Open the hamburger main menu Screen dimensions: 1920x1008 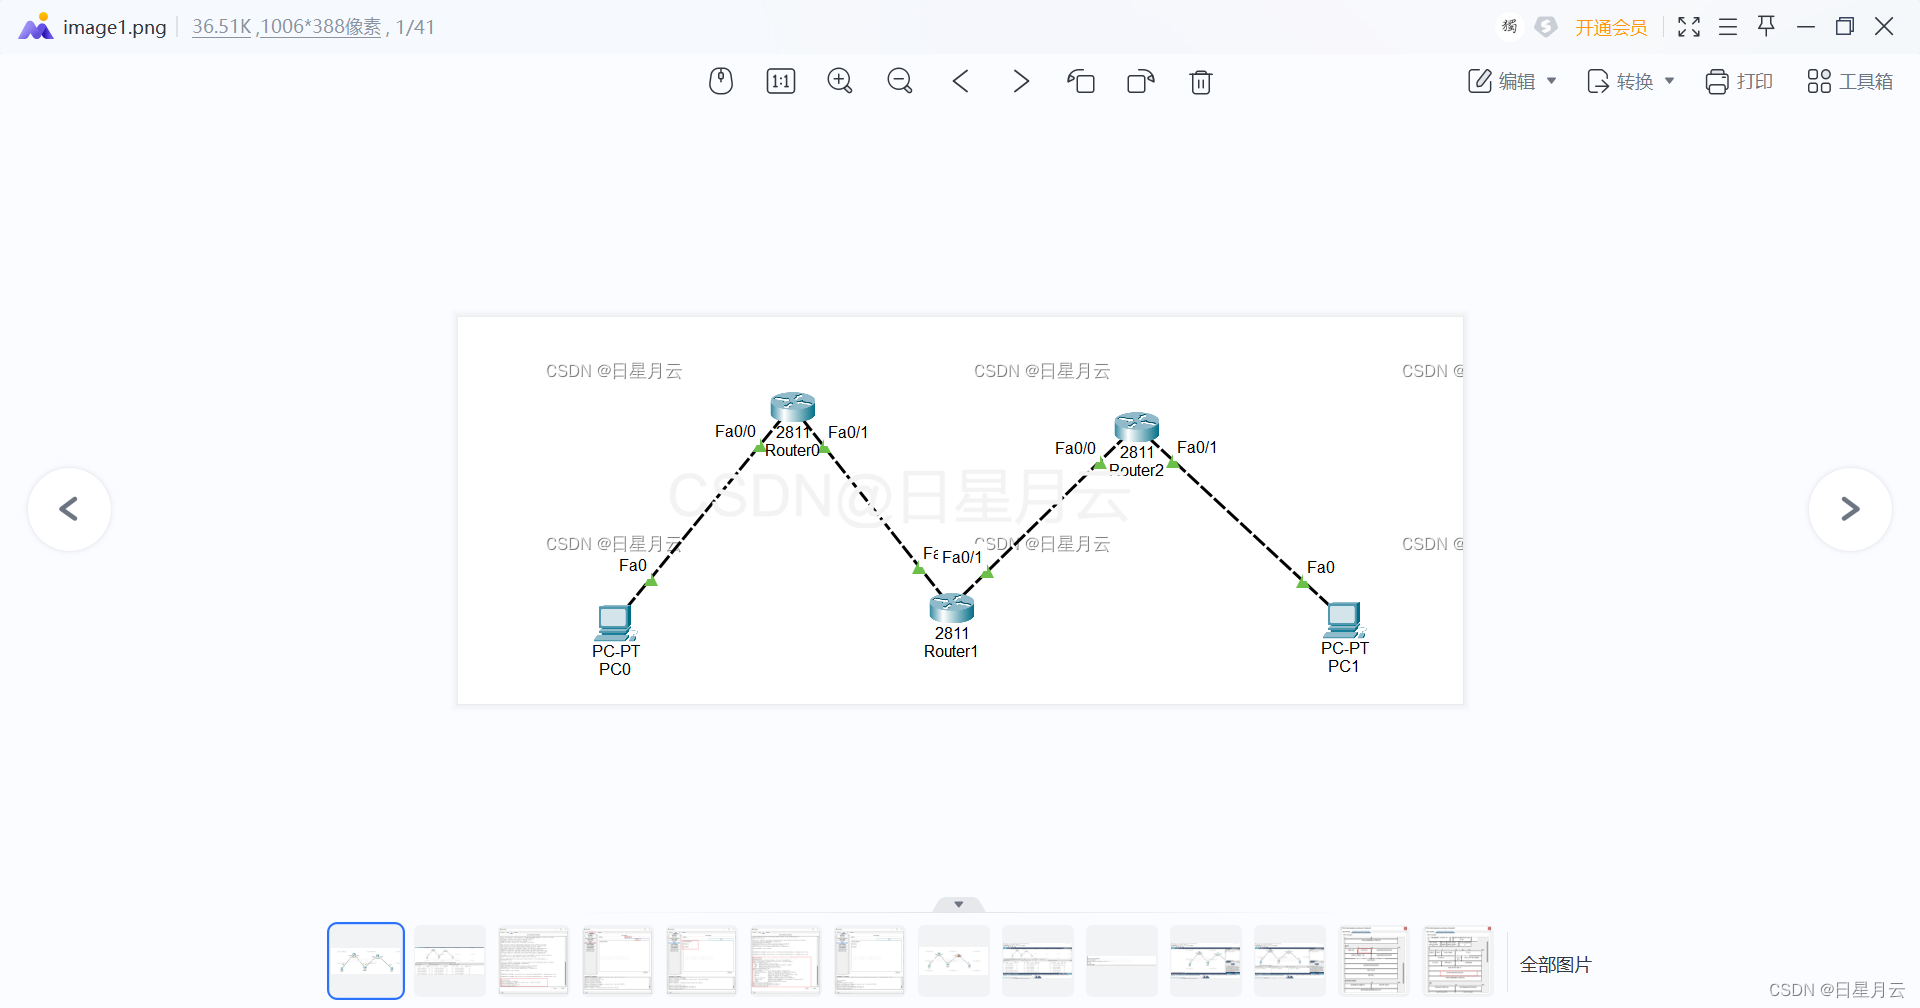[1728, 27]
